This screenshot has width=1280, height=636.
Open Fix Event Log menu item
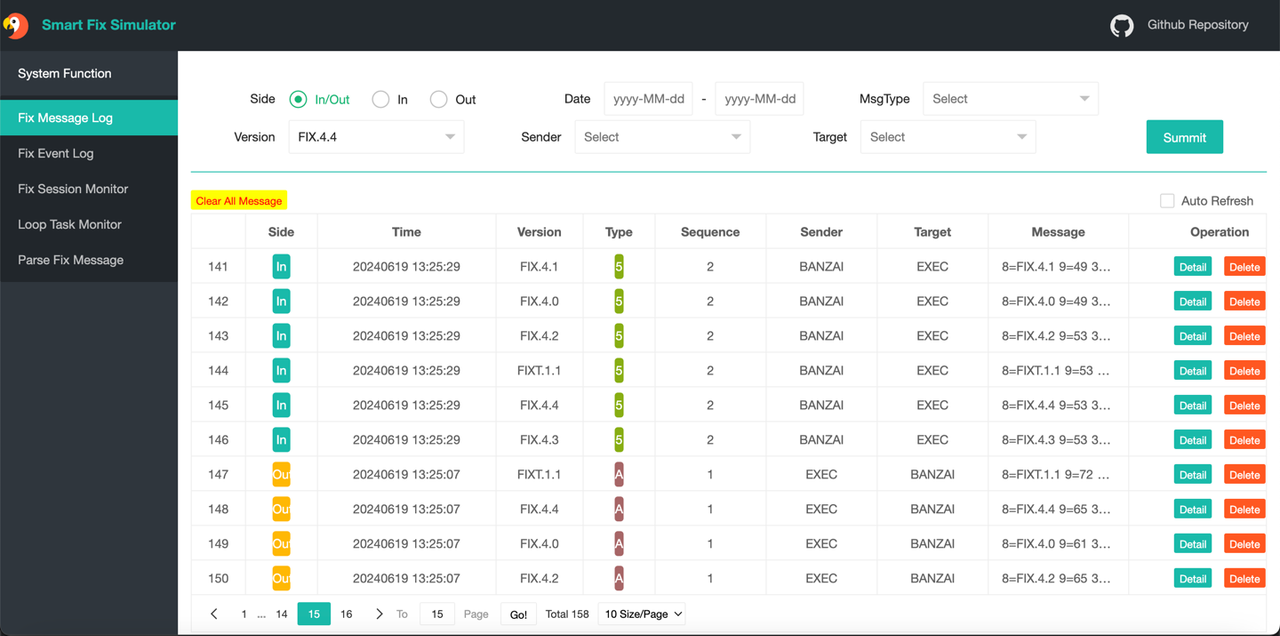89,153
